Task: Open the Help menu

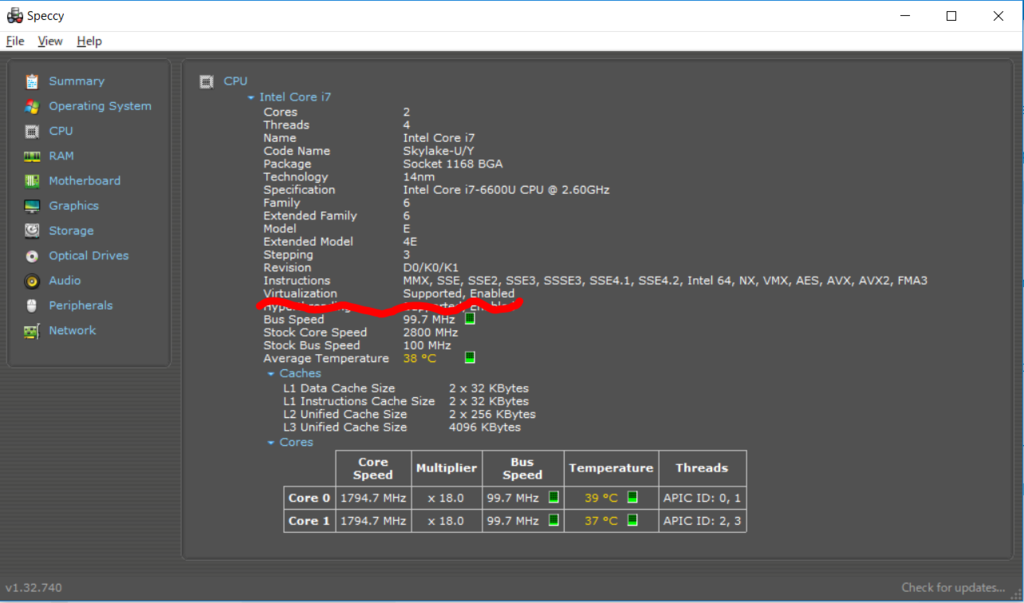Action: click(89, 41)
